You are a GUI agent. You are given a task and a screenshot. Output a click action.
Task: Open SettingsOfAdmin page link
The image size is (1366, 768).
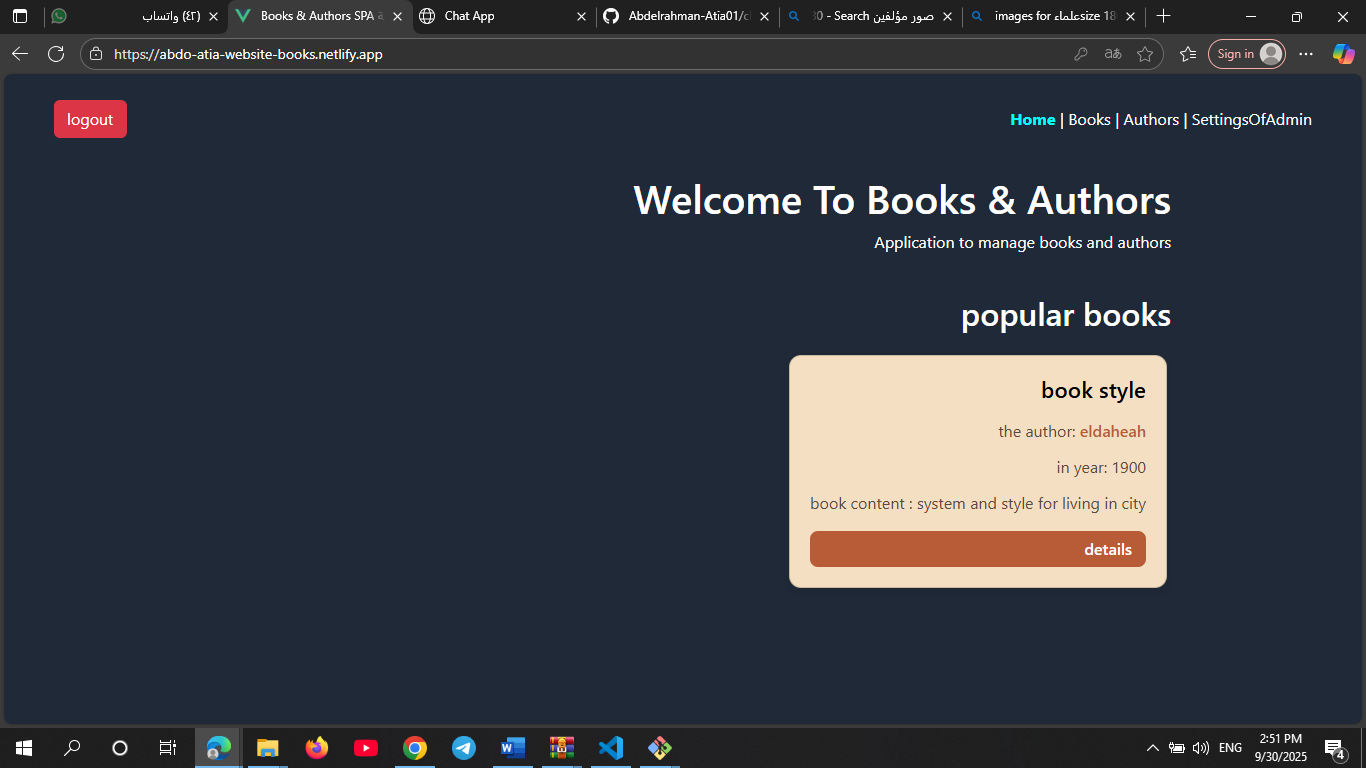(1251, 120)
